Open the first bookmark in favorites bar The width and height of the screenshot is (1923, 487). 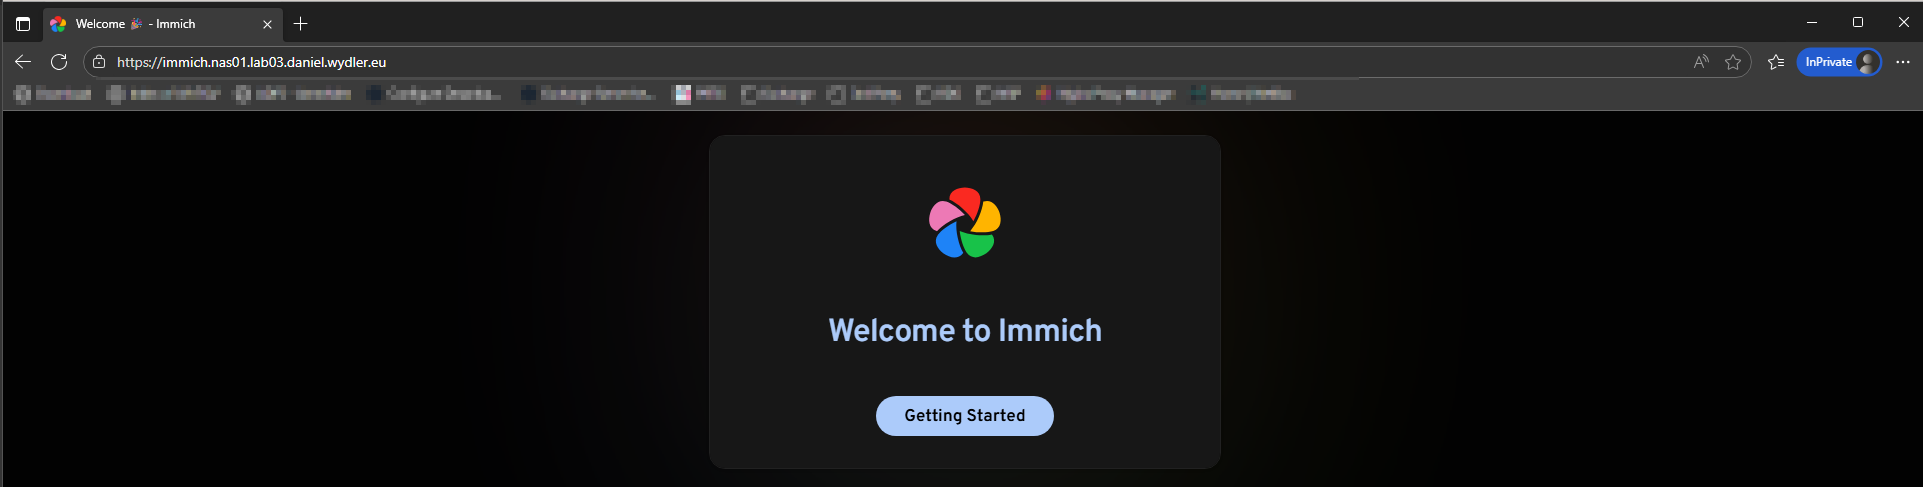pos(54,94)
